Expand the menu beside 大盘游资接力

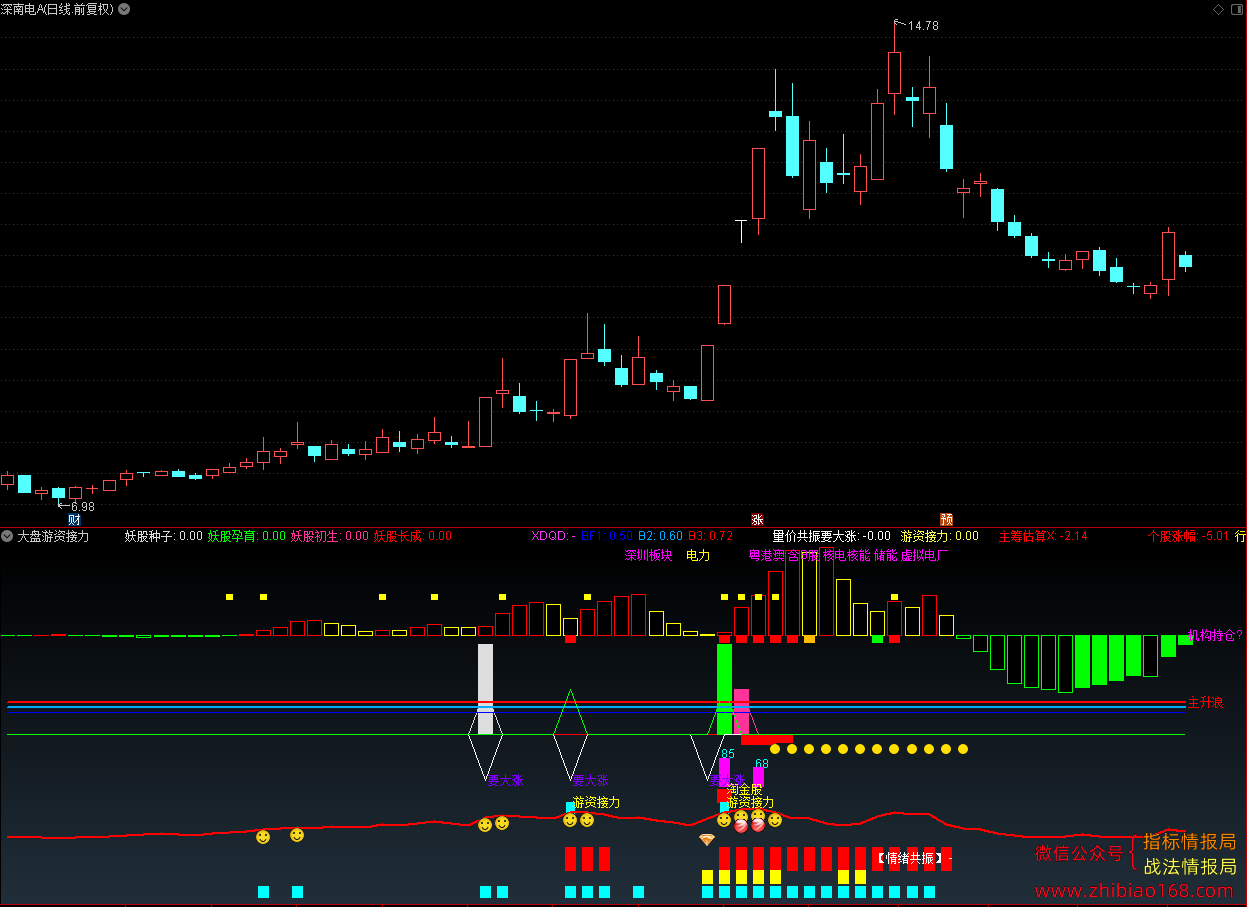7,536
